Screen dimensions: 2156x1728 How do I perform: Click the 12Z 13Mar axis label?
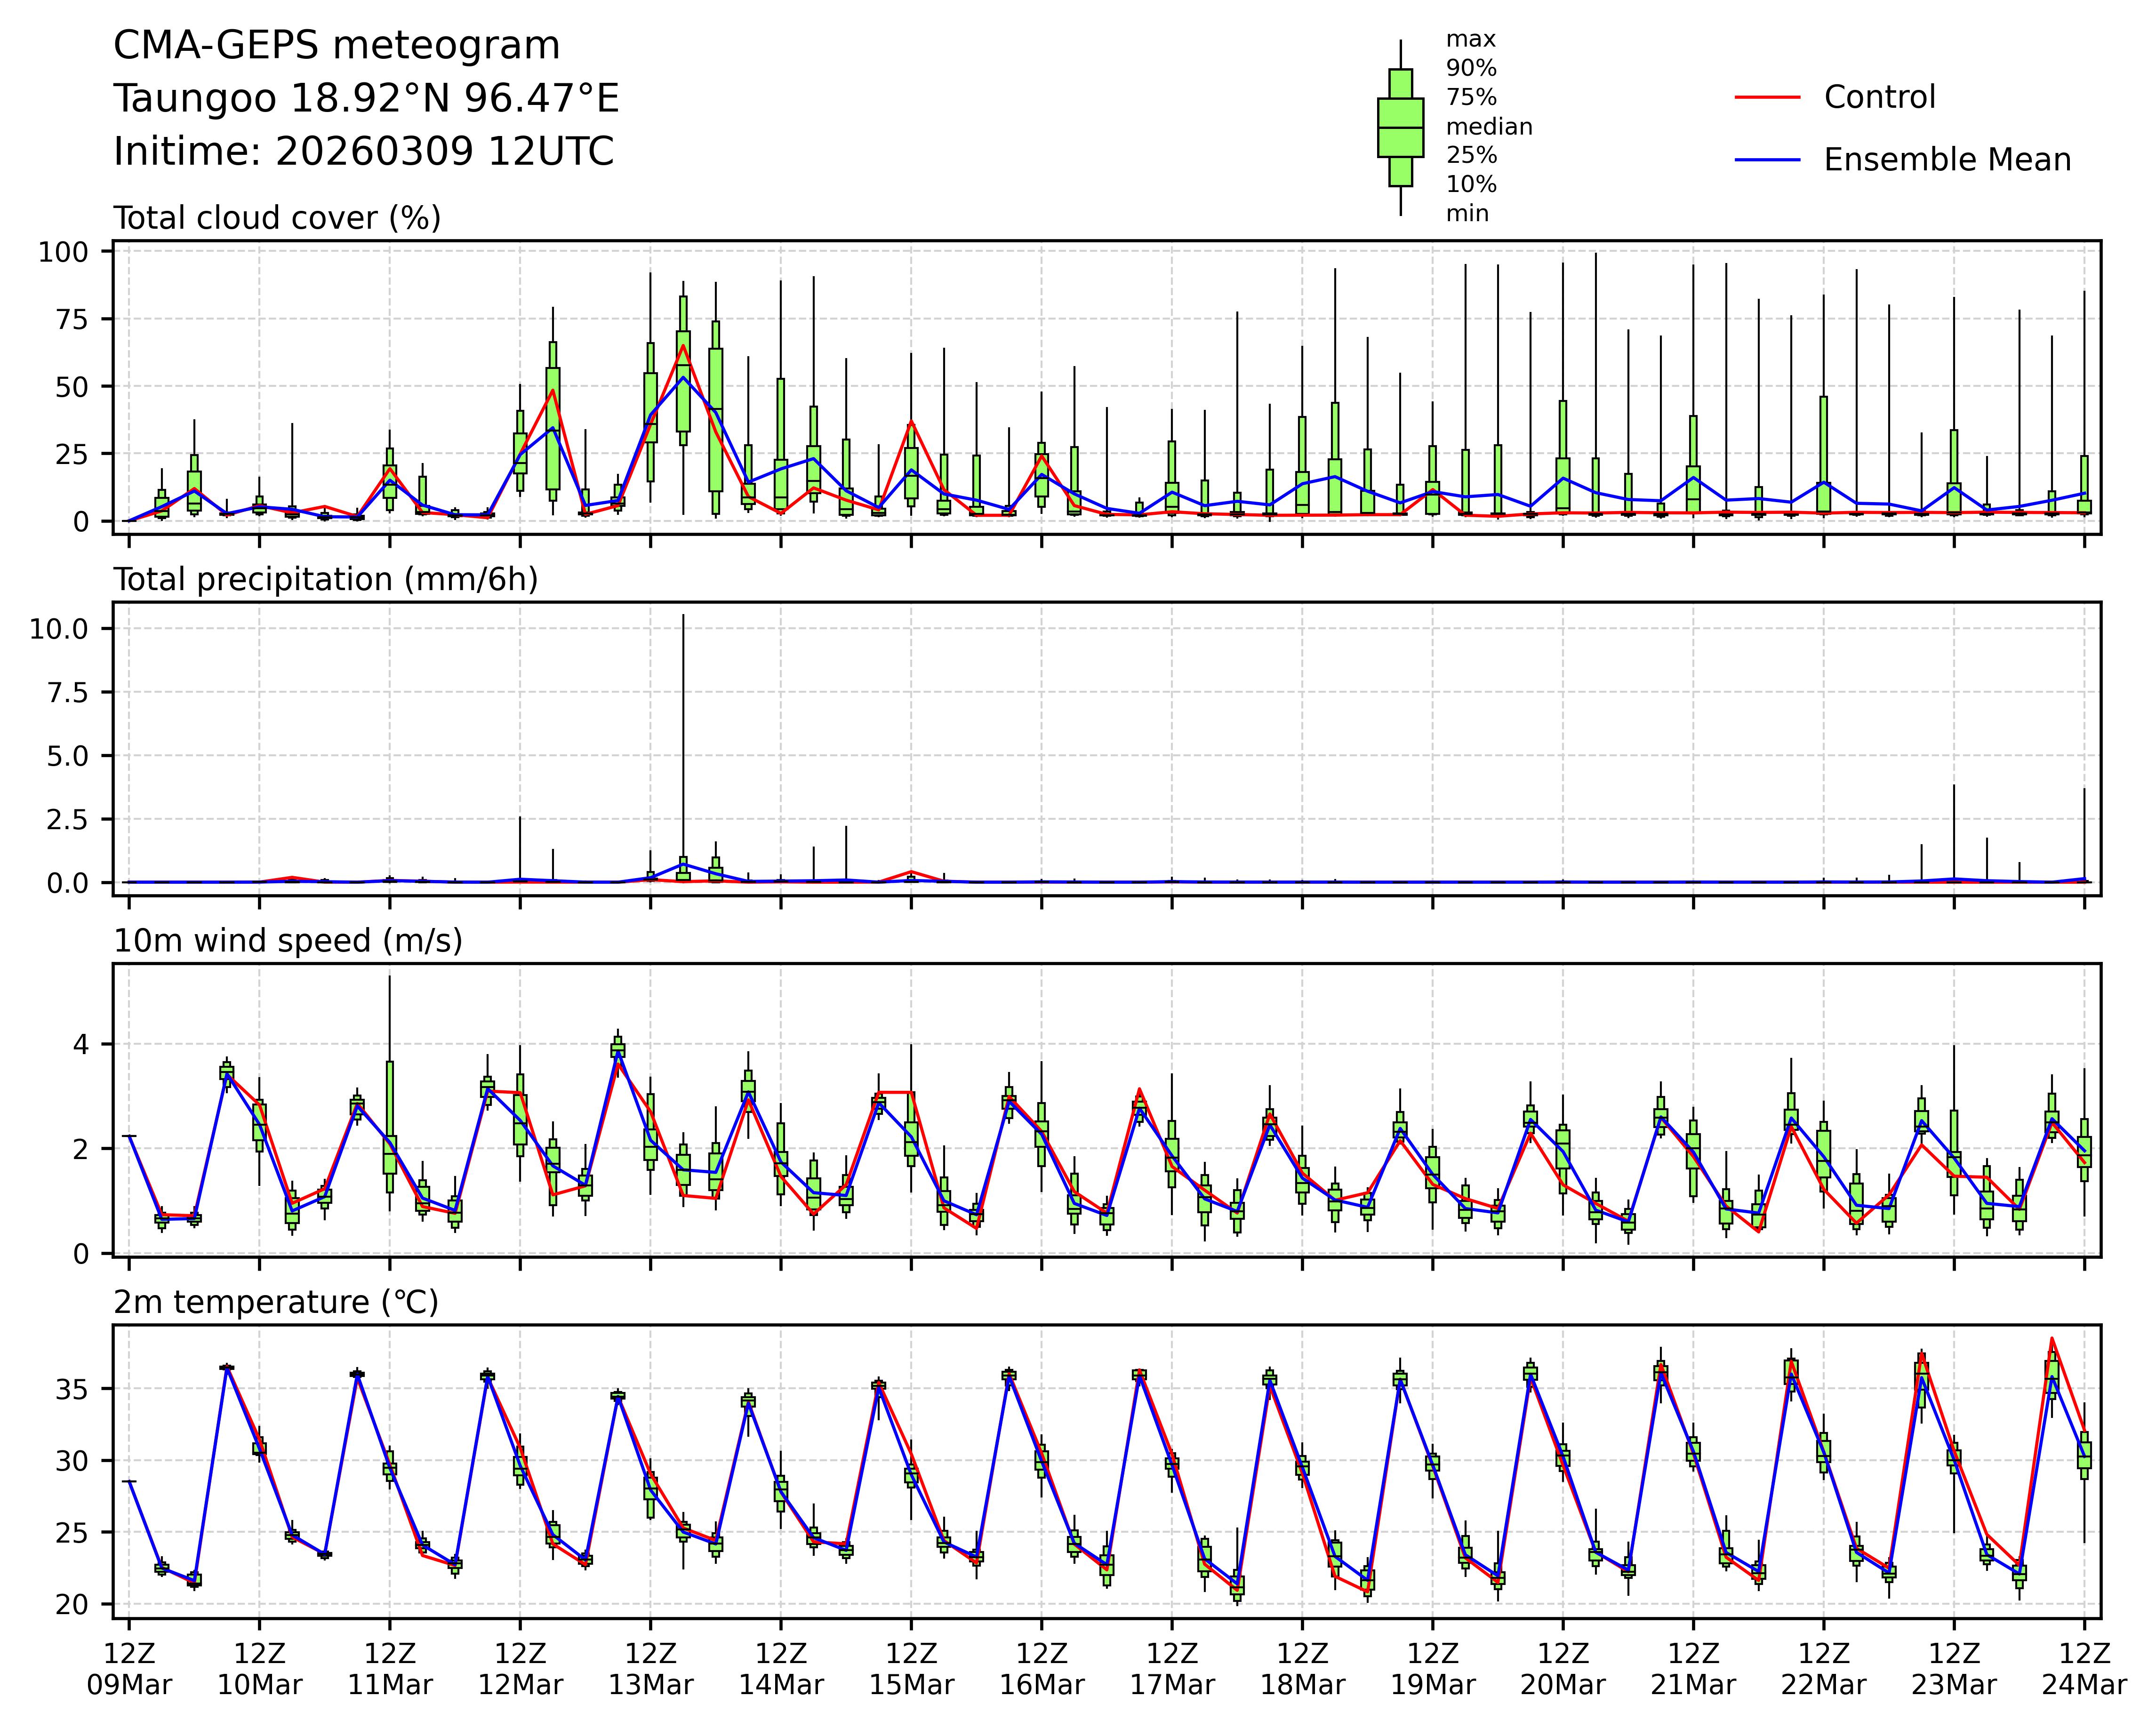tap(651, 1669)
